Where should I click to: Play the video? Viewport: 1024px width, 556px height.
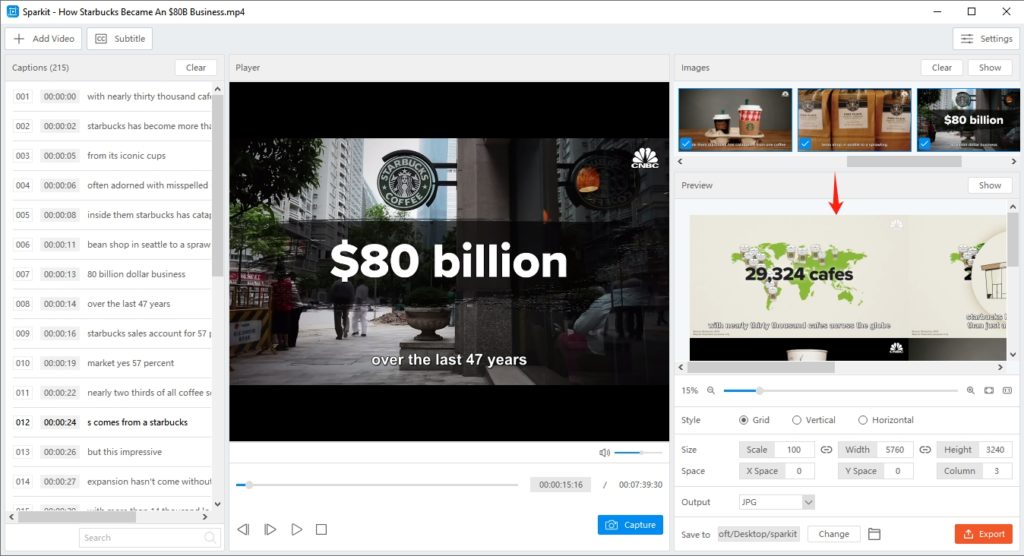coord(296,529)
